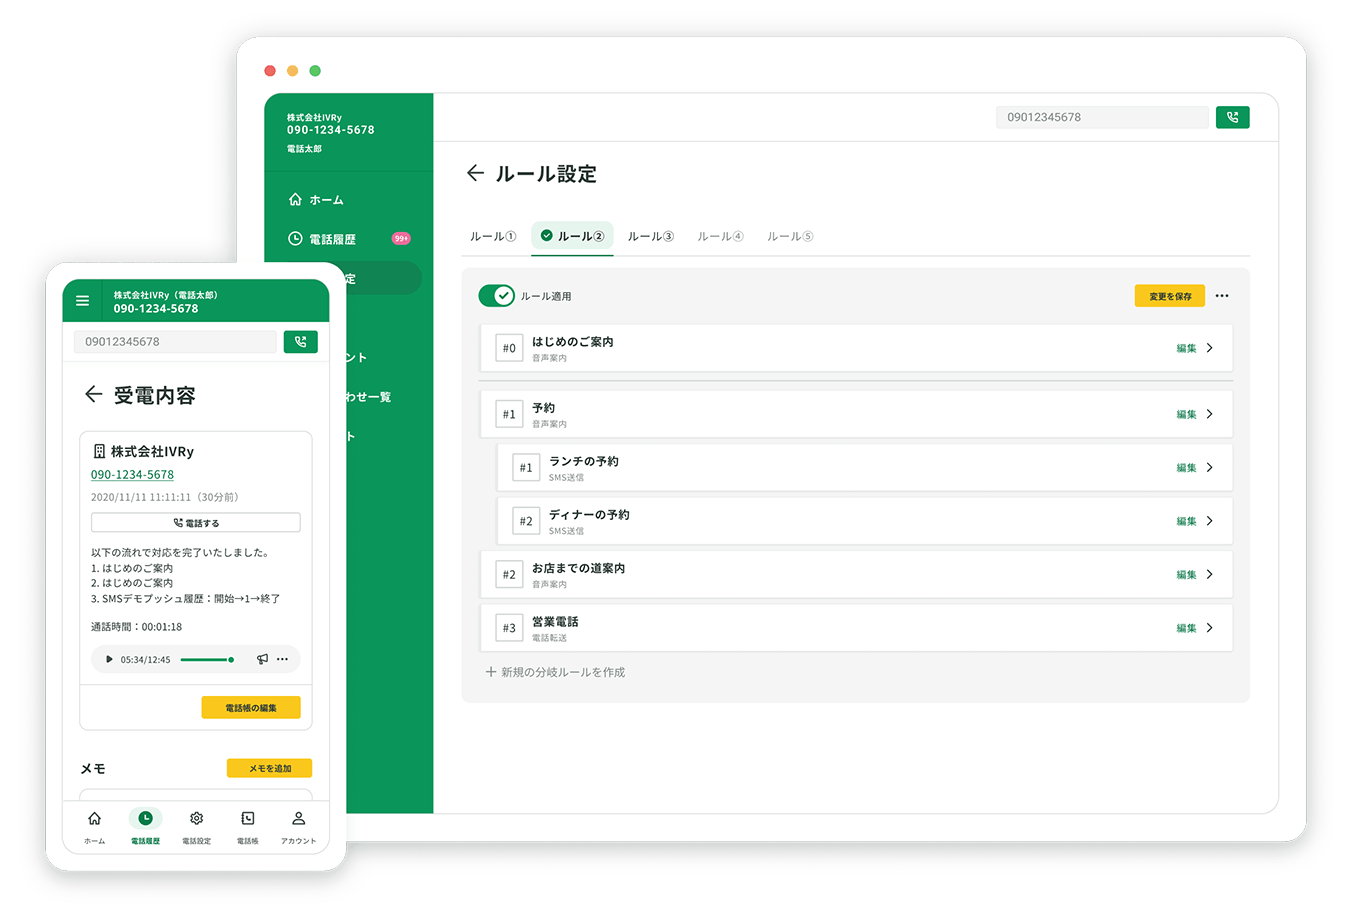The height and width of the screenshot is (913, 1351).
Task: Click 編集 on the 営業電話 row
Action: (1187, 629)
